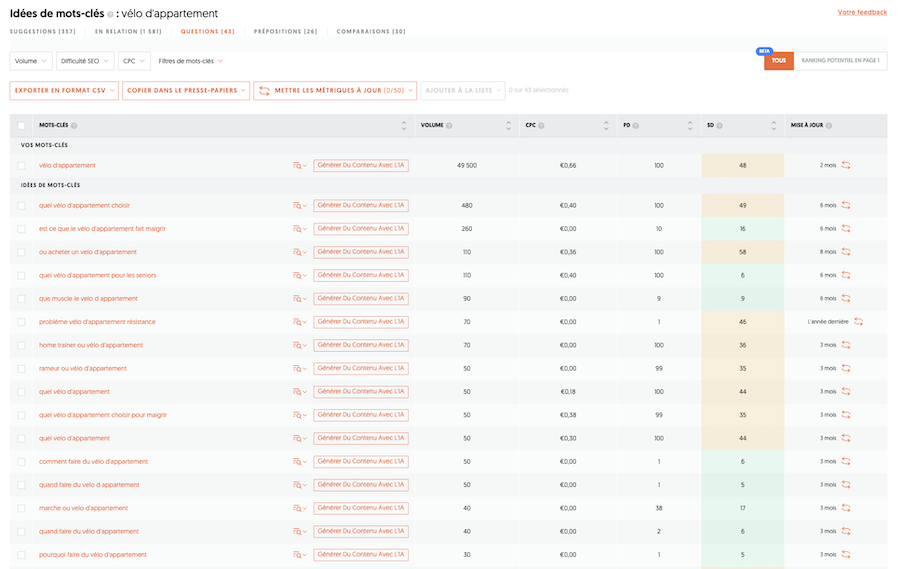This screenshot has width=900, height=569.
Task: Switch to Comparaisons (30) tab
Action: point(371,32)
